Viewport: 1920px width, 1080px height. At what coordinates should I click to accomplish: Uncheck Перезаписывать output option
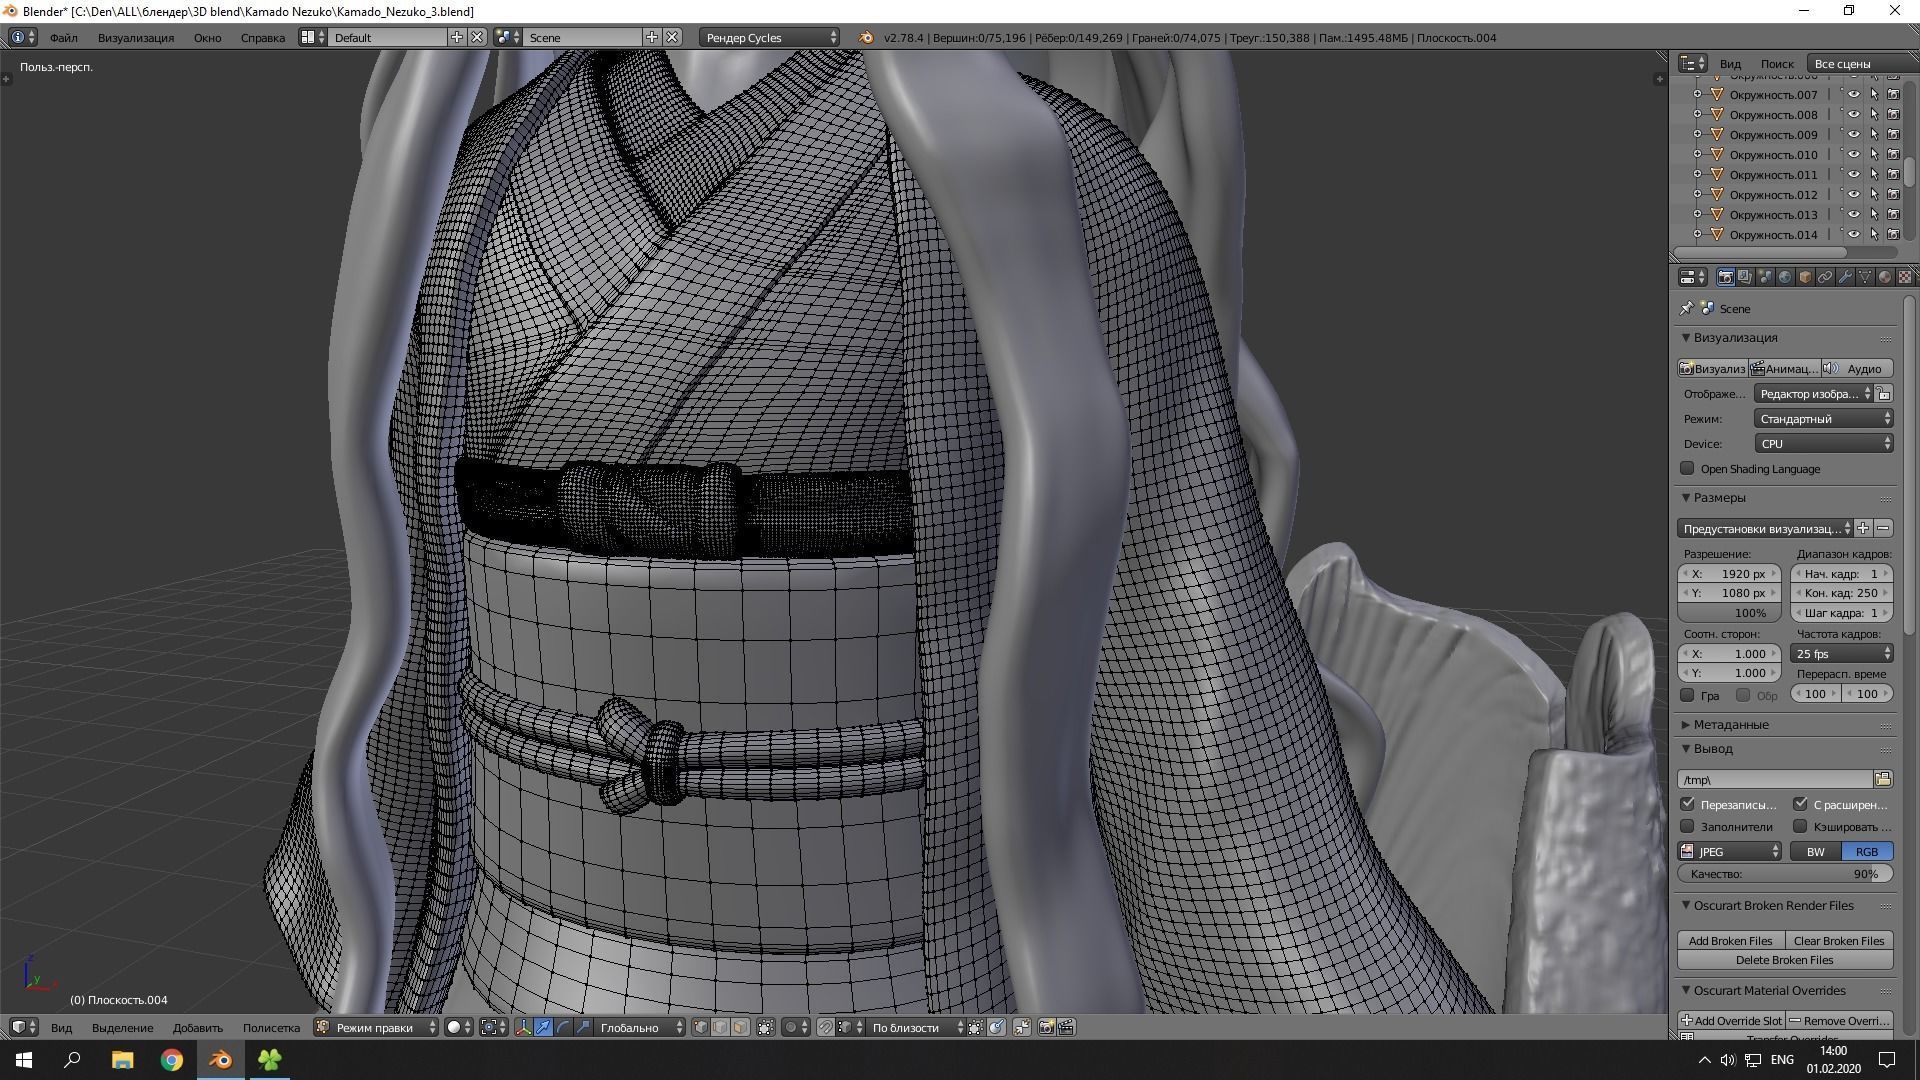point(1688,804)
